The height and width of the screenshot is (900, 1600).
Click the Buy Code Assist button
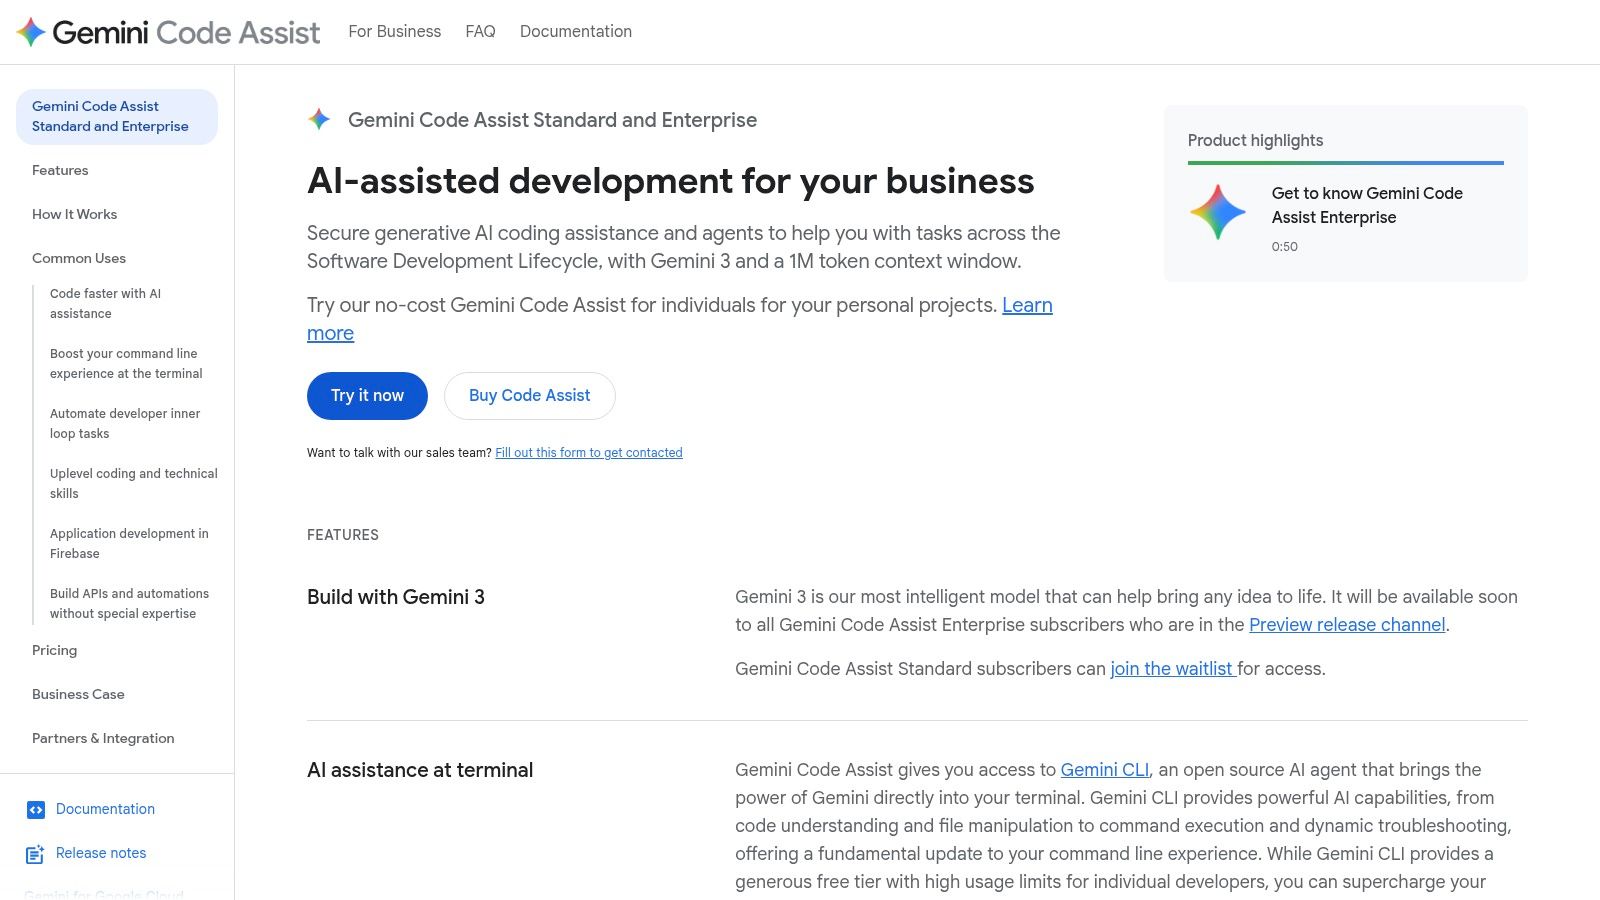click(x=529, y=395)
